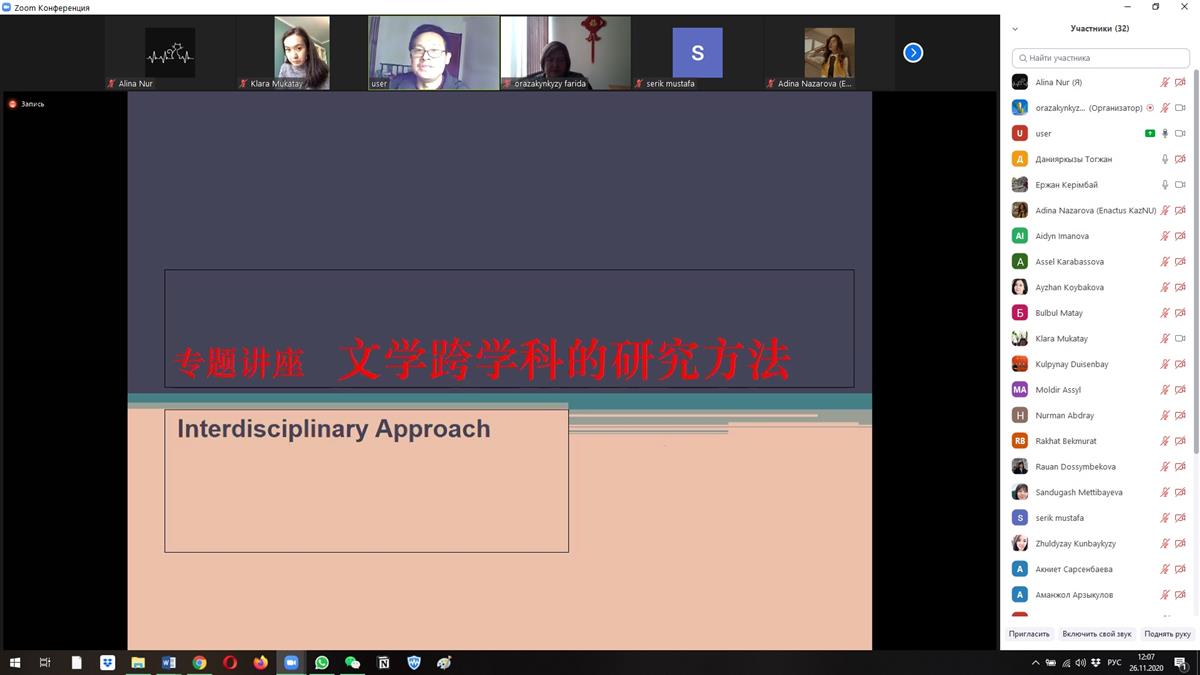Open WhatsApp from the taskbar
Image resolution: width=1200 pixels, height=675 pixels.
(321, 662)
